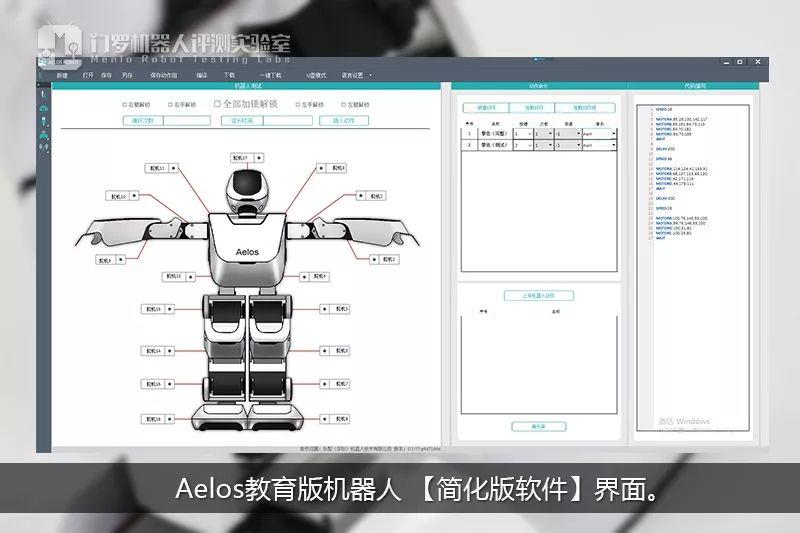
Task: Click the fourth icon in the left sidebar
Action: 44,135
